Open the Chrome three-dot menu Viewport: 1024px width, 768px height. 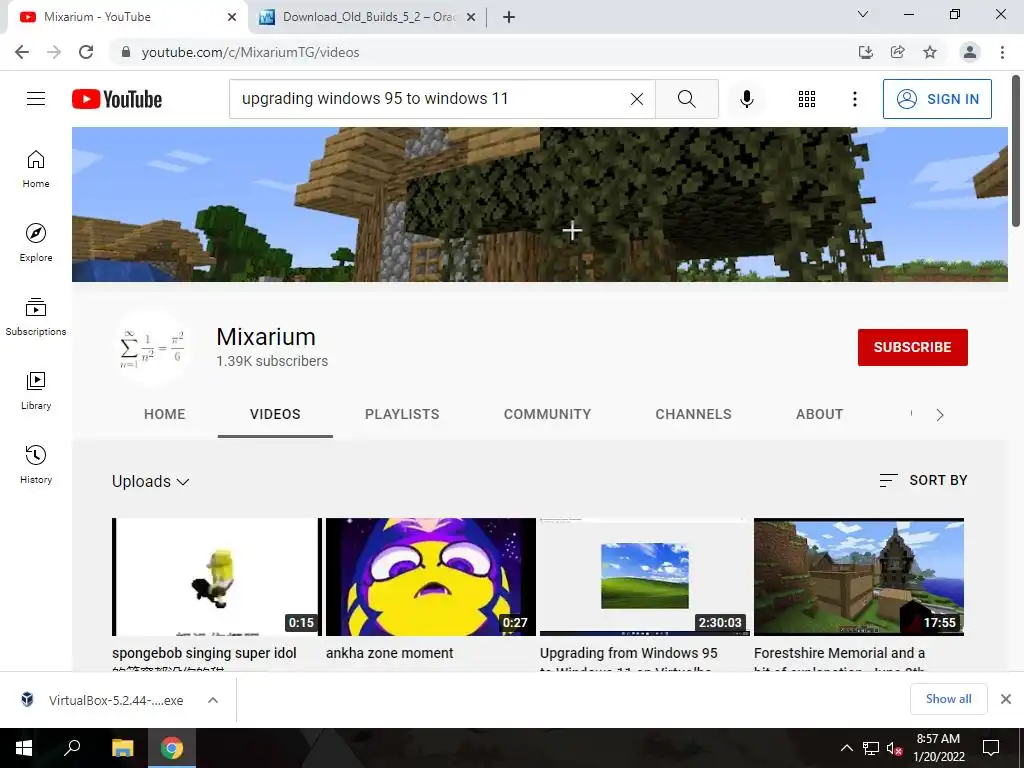point(1002,52)
